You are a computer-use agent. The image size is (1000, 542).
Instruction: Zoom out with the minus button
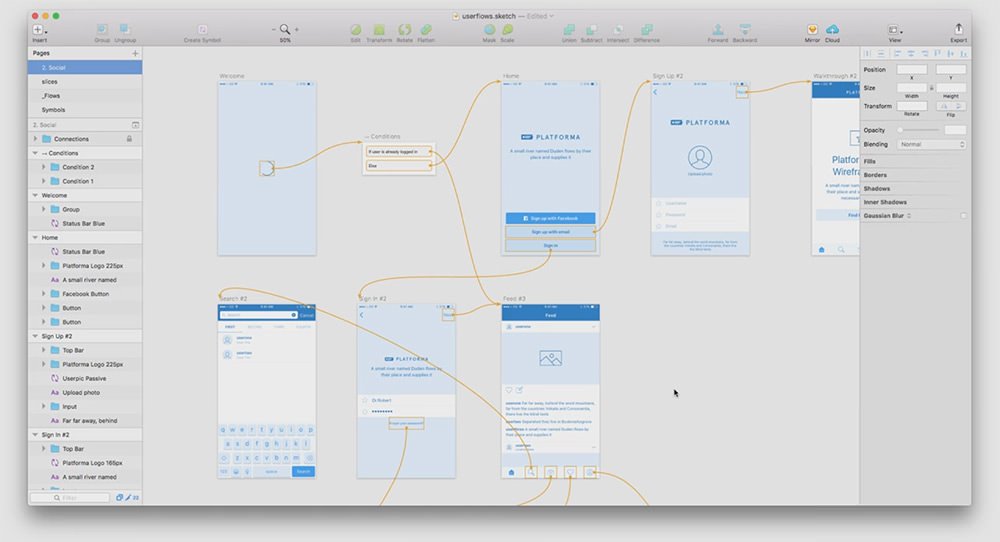[274, 29]
